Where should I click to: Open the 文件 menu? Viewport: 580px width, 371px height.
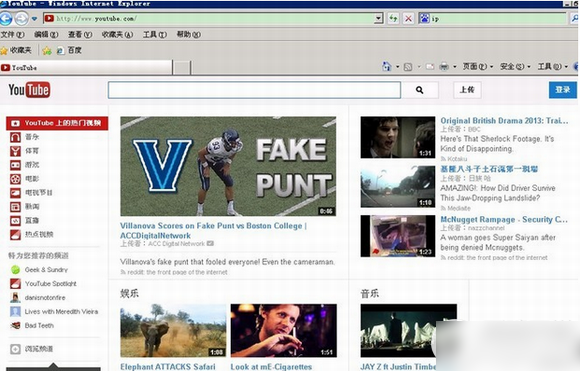click(x=13, y=34)
